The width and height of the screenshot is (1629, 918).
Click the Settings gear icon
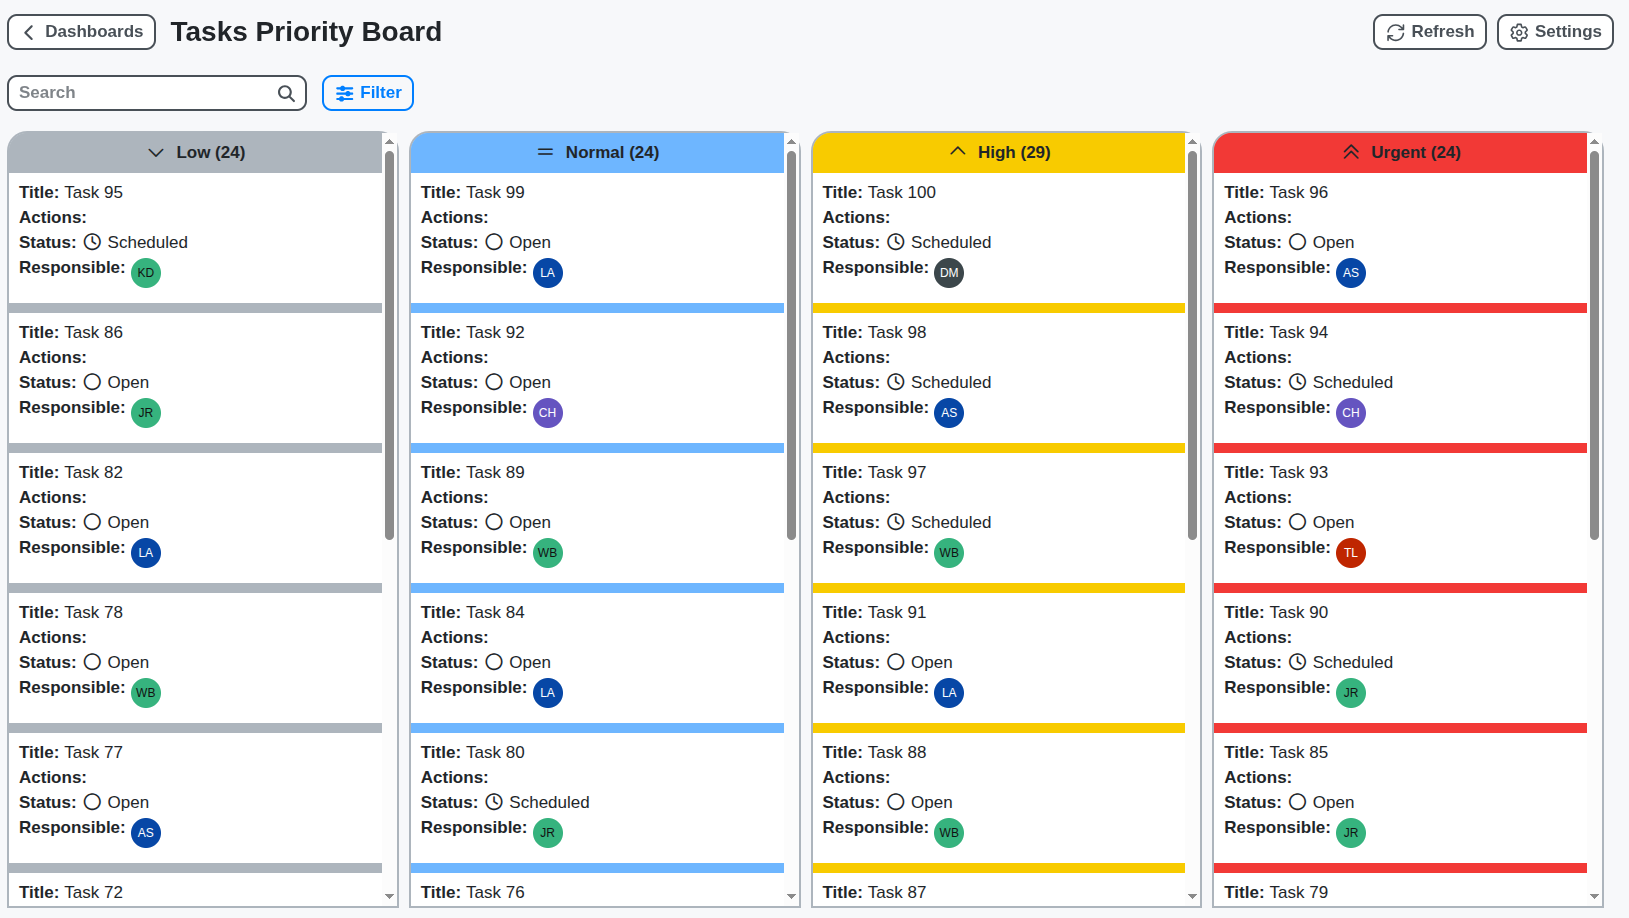point(1519,32)
